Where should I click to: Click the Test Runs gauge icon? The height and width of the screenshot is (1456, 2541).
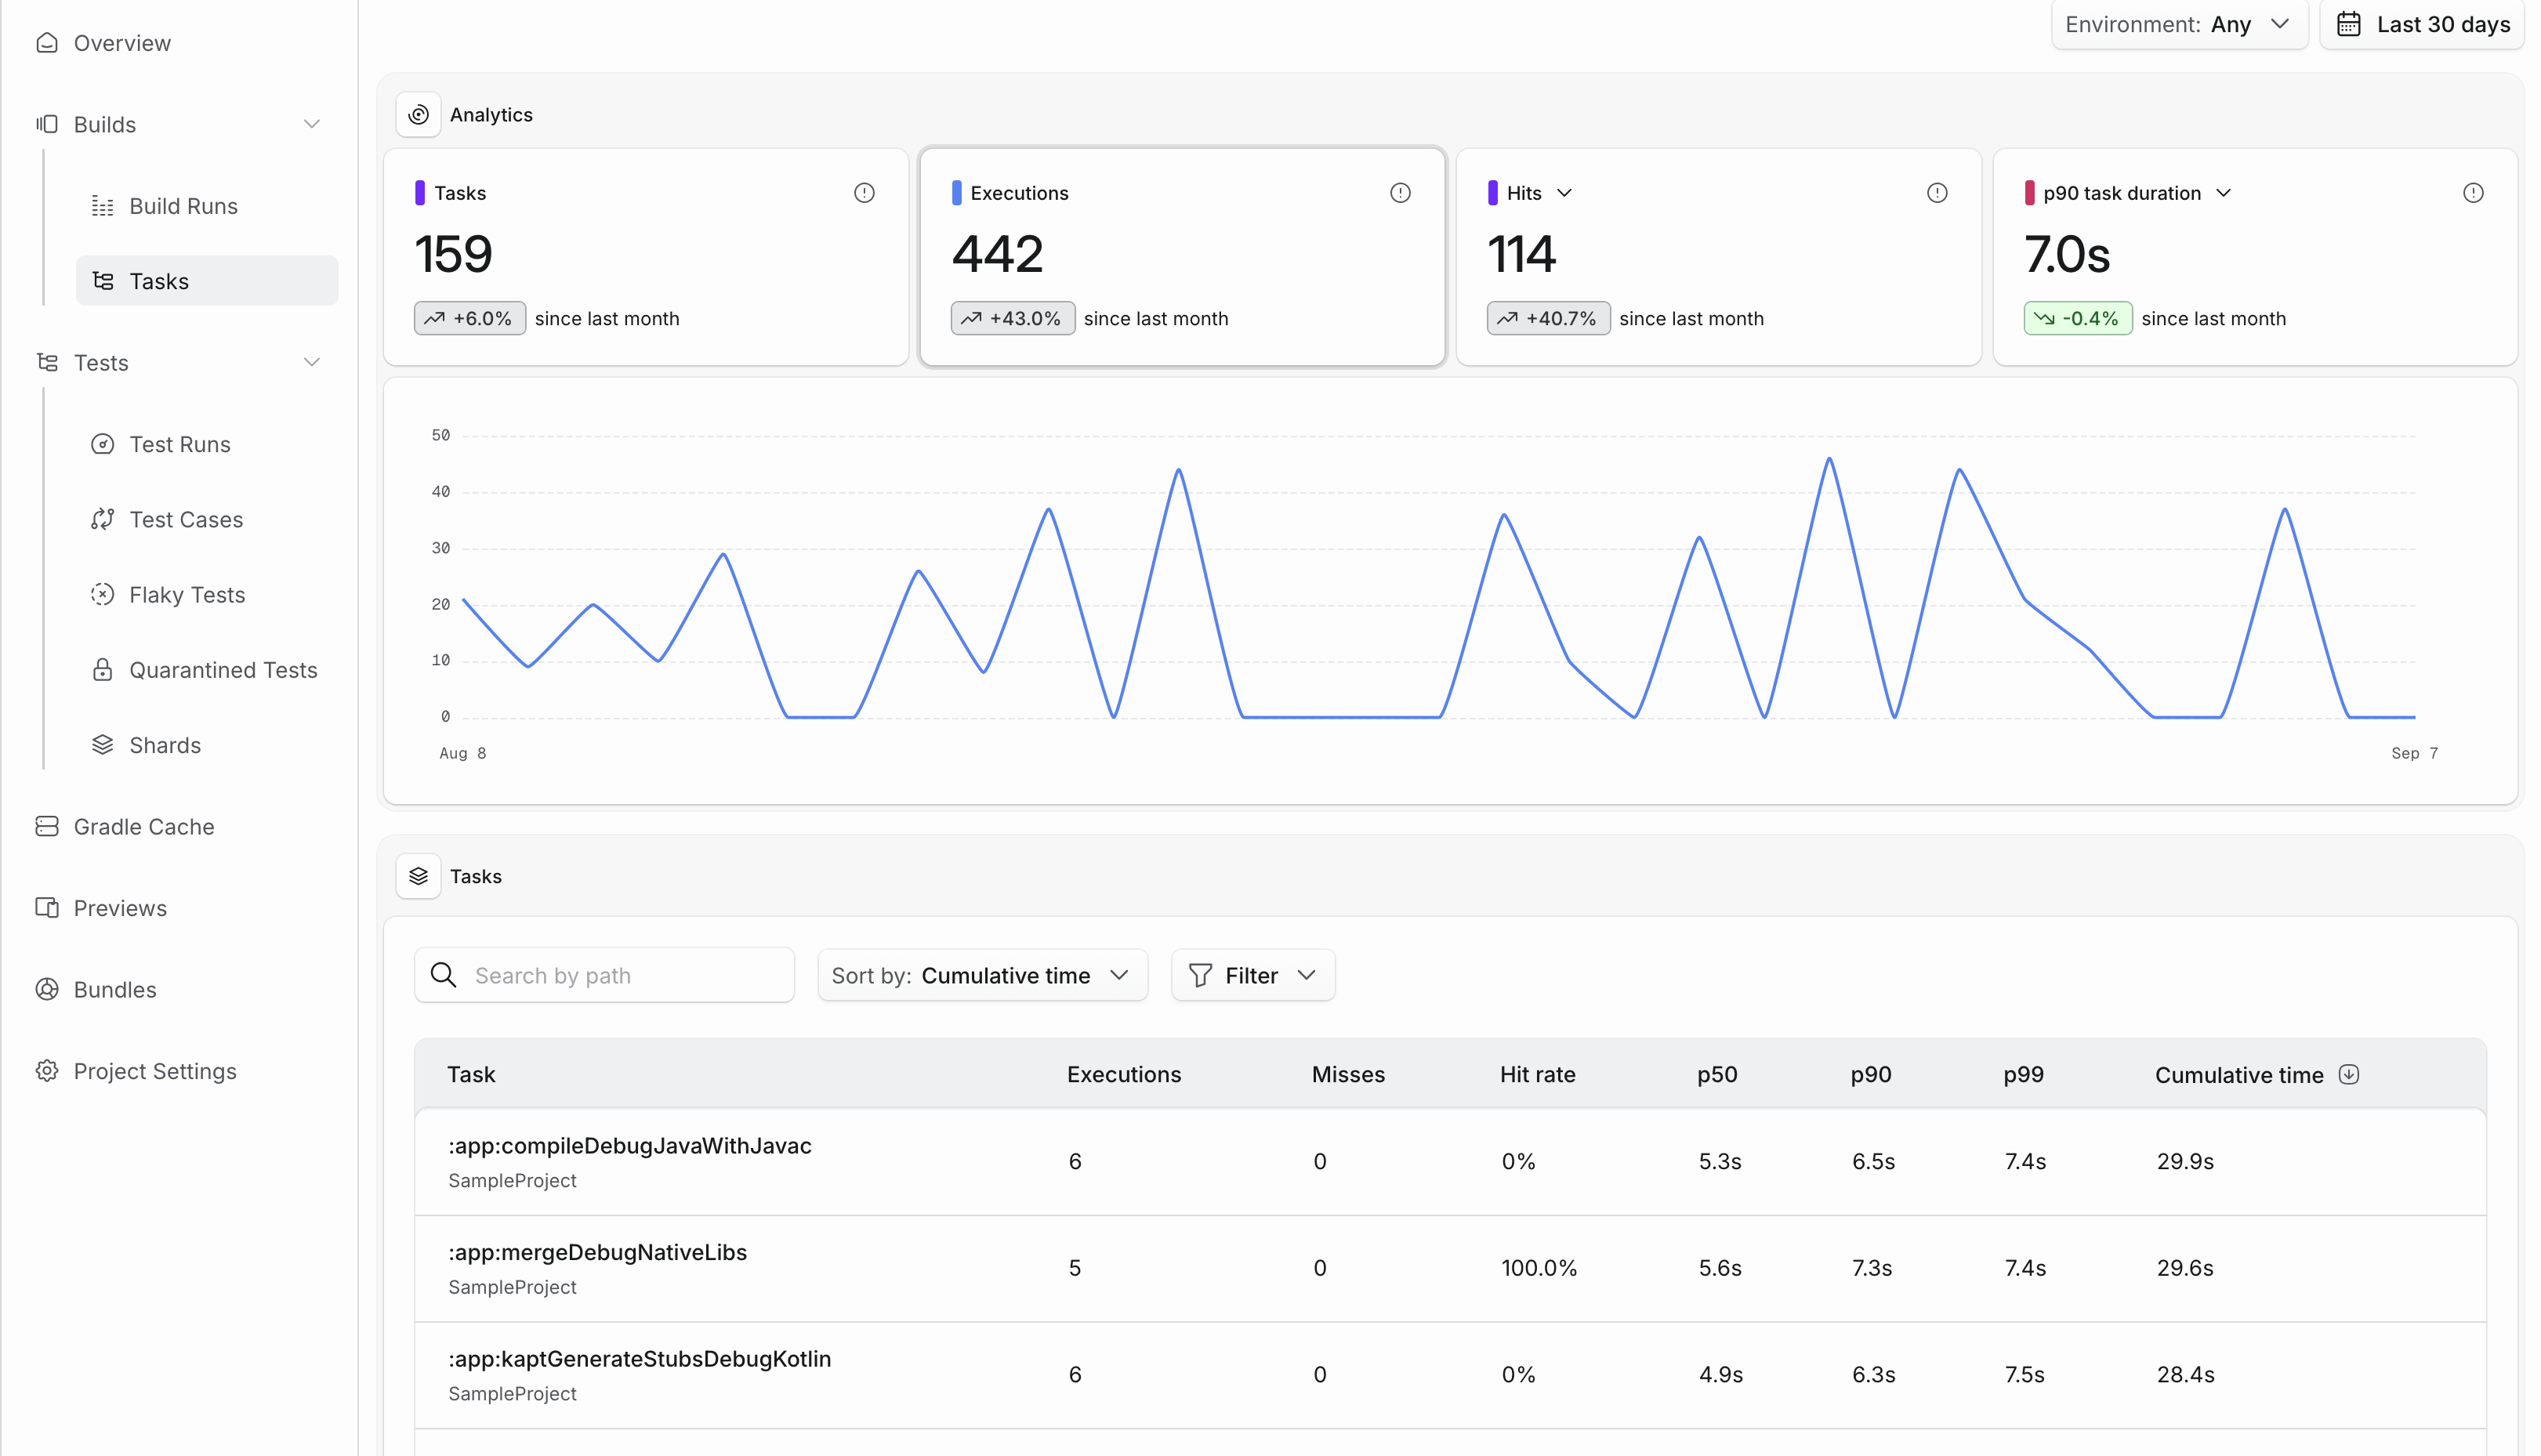[103, 444]
